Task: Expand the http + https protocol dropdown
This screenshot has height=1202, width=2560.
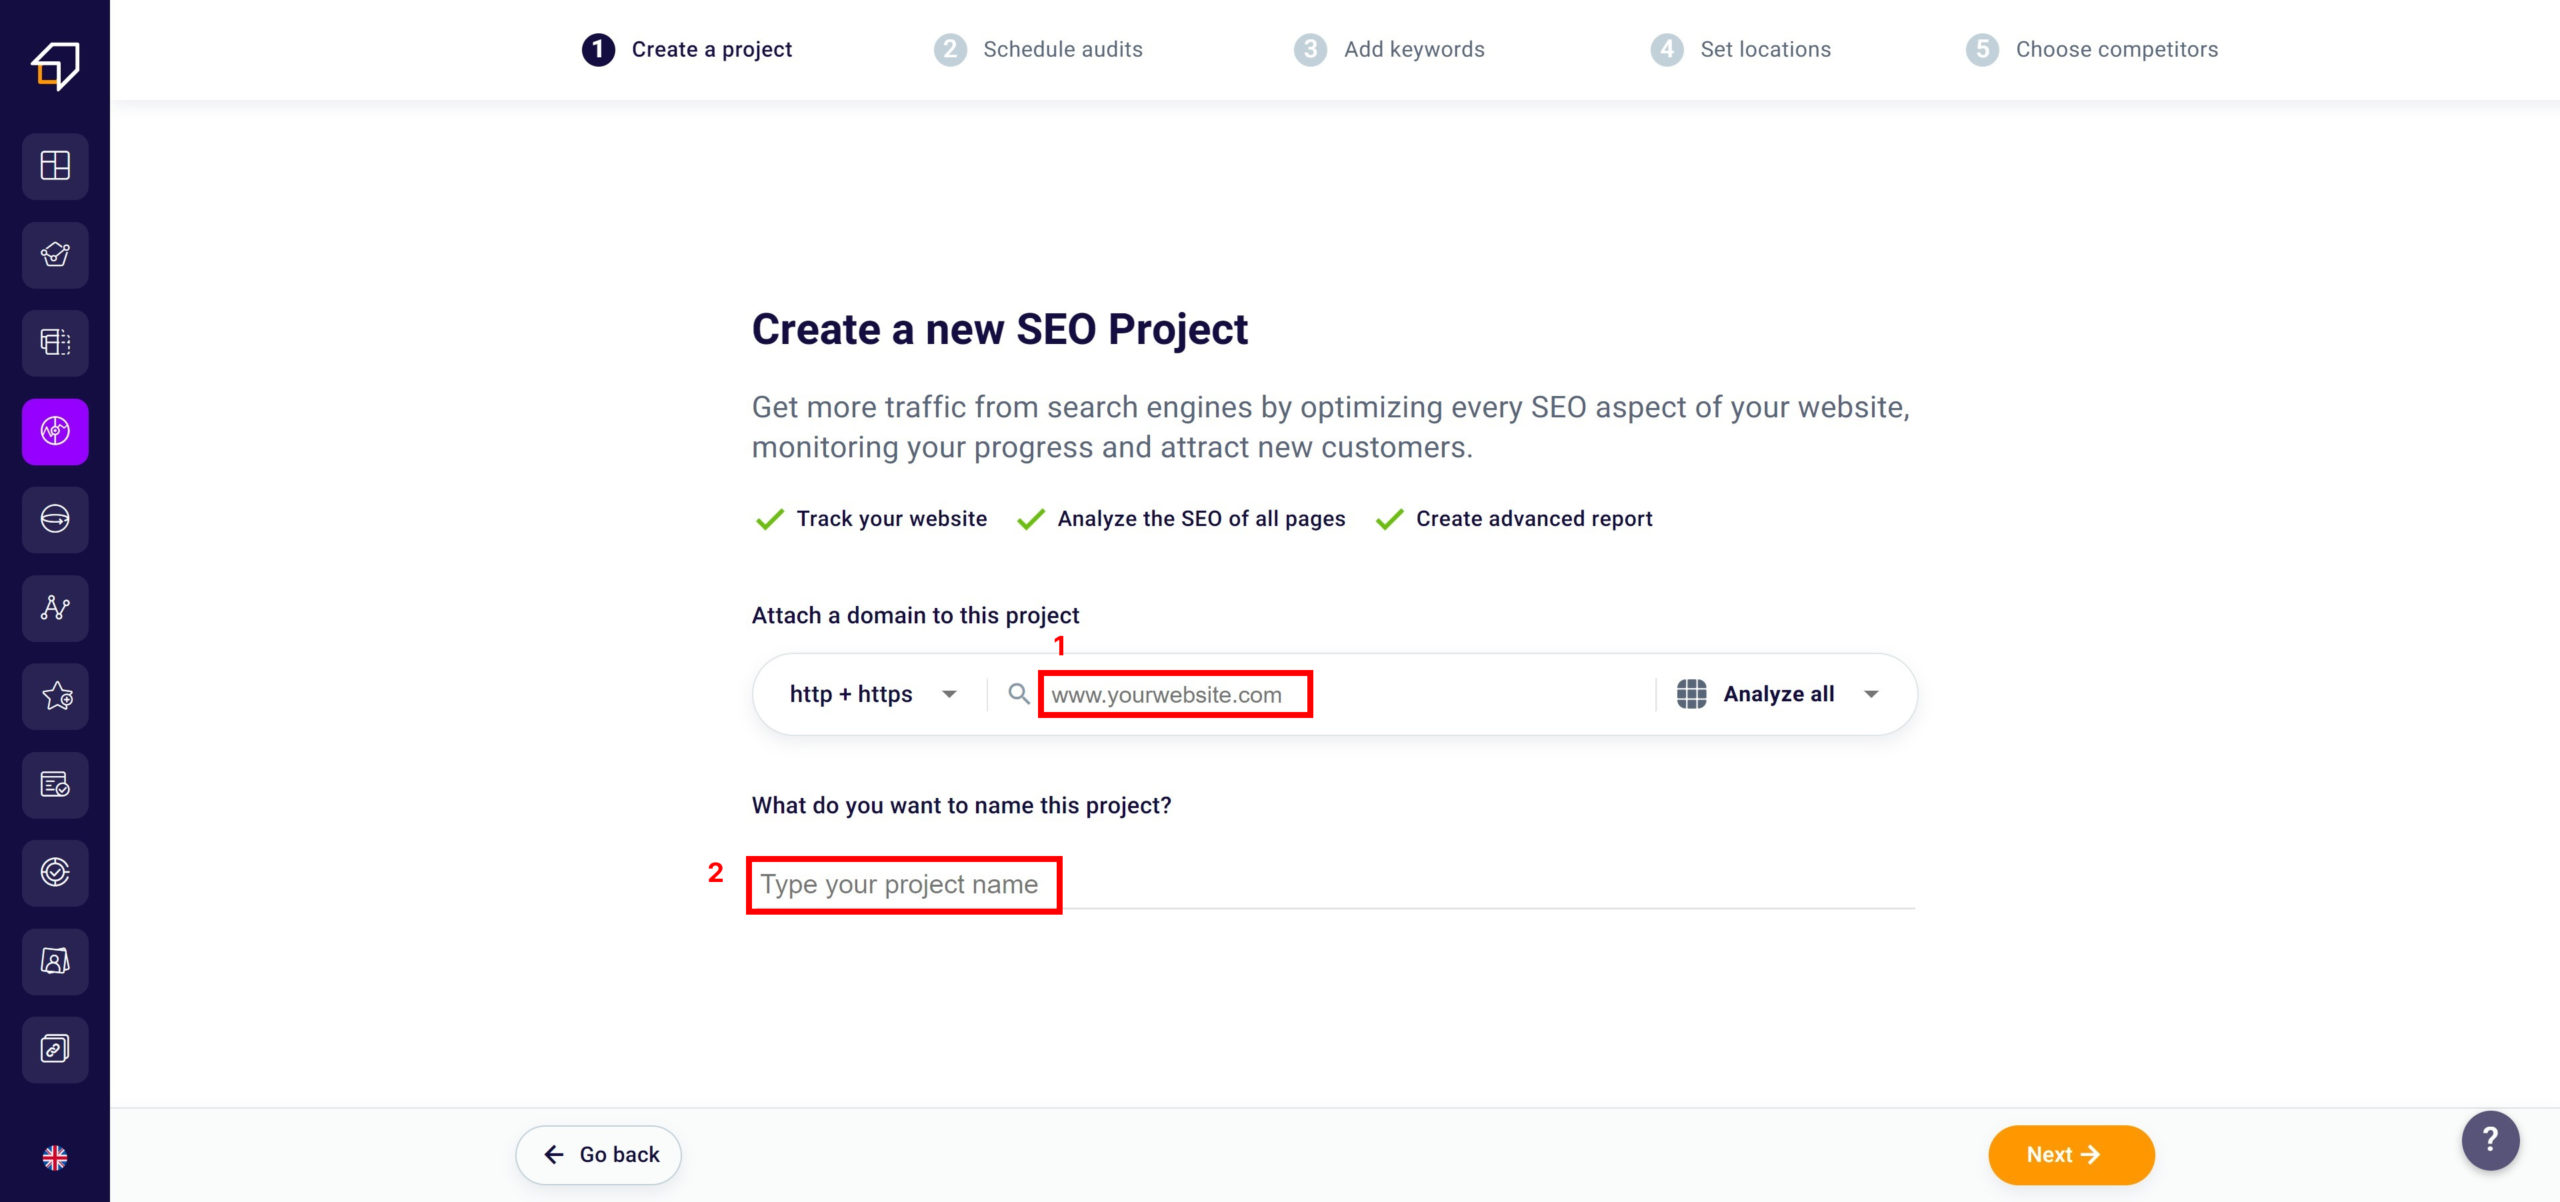Action: pos(872,694)
